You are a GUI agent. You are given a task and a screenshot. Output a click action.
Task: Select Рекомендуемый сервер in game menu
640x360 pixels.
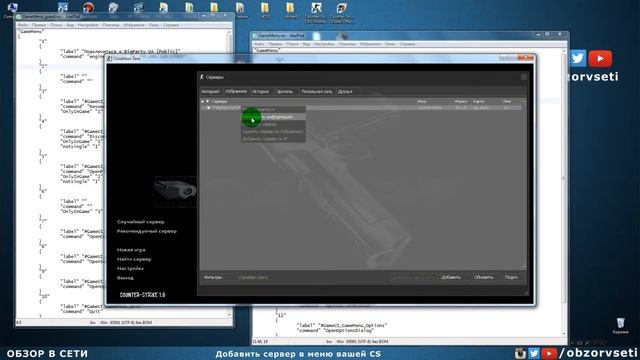tap(147, 231)
